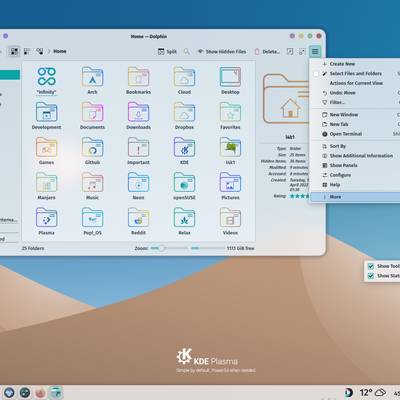Toggle Split view in toolbar
400x400 pixels.
click(x=167, y=51)
